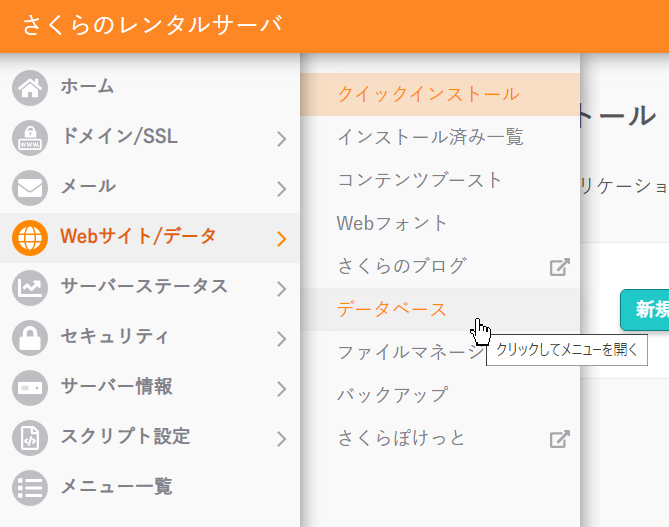Click the さくらのレンタルサーバ header title
669x527 pixels.
click(x=152, y=24)
